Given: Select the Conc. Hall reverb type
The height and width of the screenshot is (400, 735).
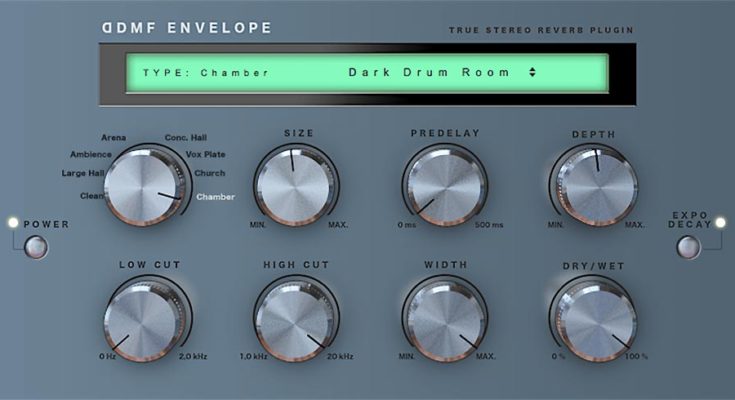Looking at the screenshot, I should point(184,137).
